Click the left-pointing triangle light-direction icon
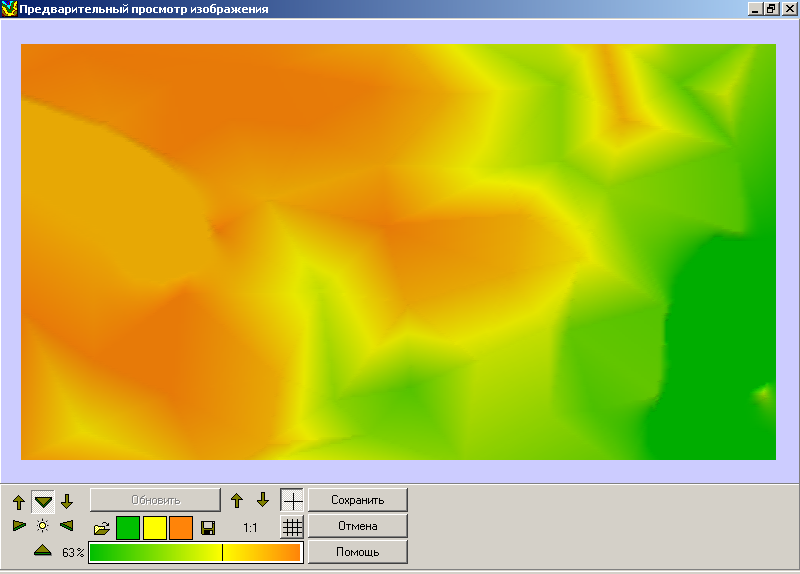Viewport: 800px width, 574px height. (x=66, y=526)
